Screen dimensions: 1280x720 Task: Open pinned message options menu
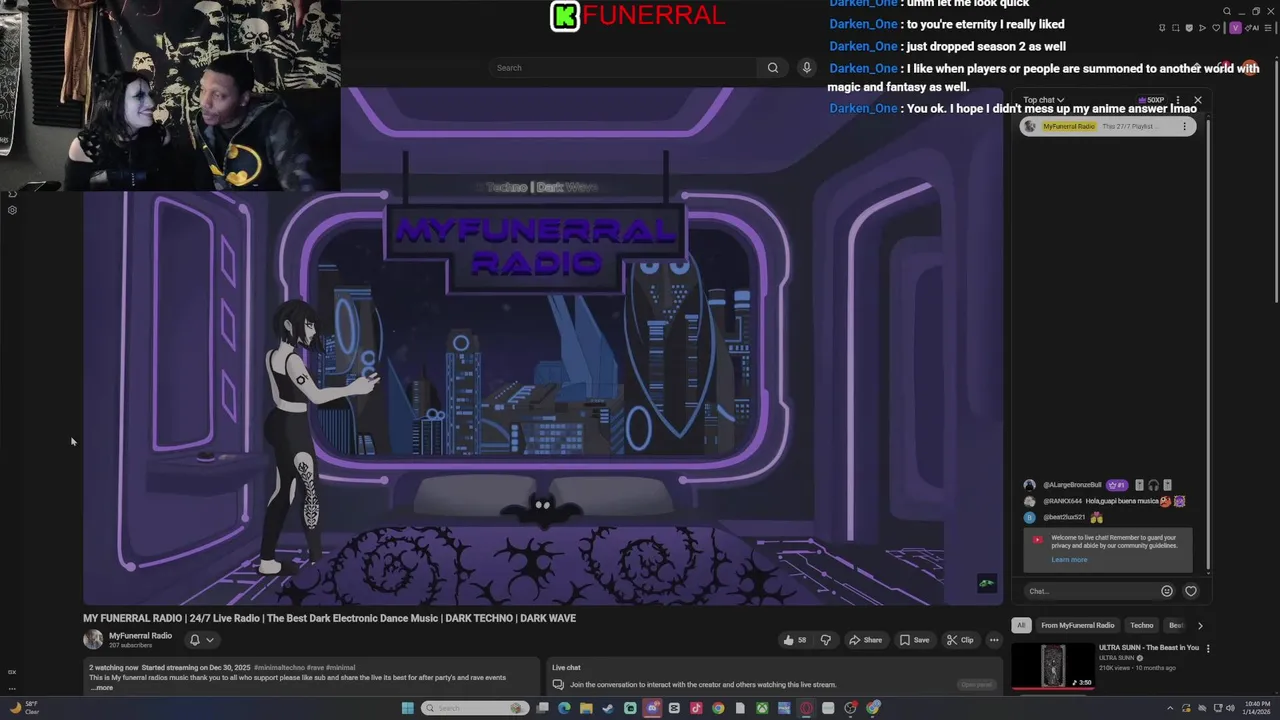[1184, 126]
